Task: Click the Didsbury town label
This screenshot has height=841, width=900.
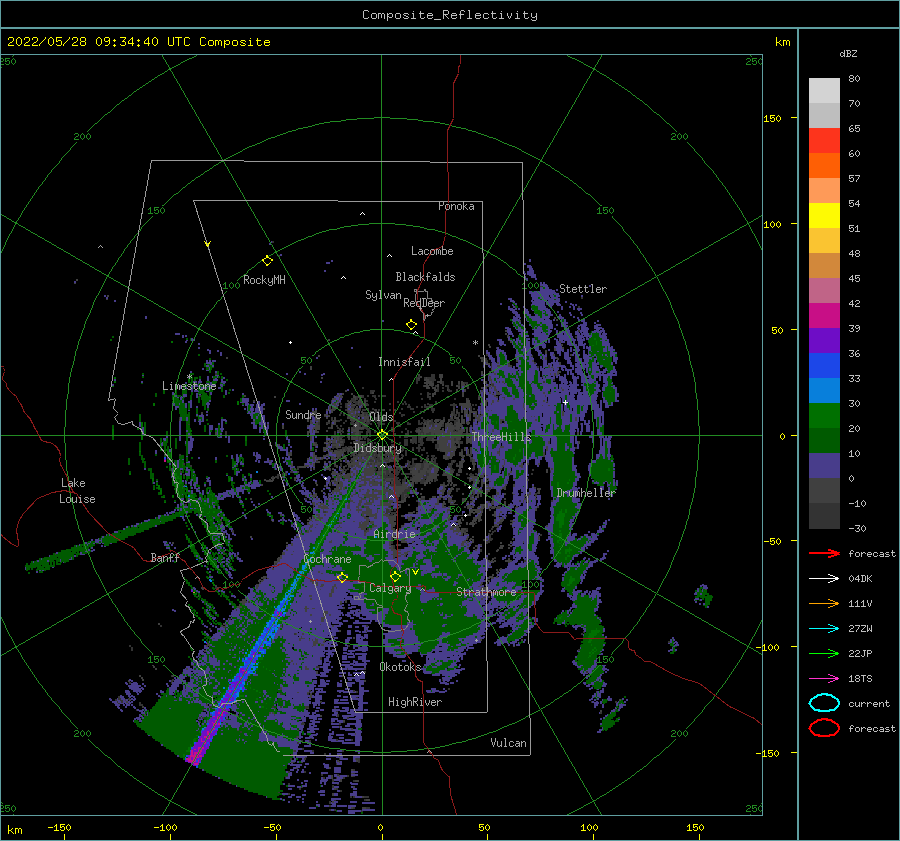Action: [377, 448]
